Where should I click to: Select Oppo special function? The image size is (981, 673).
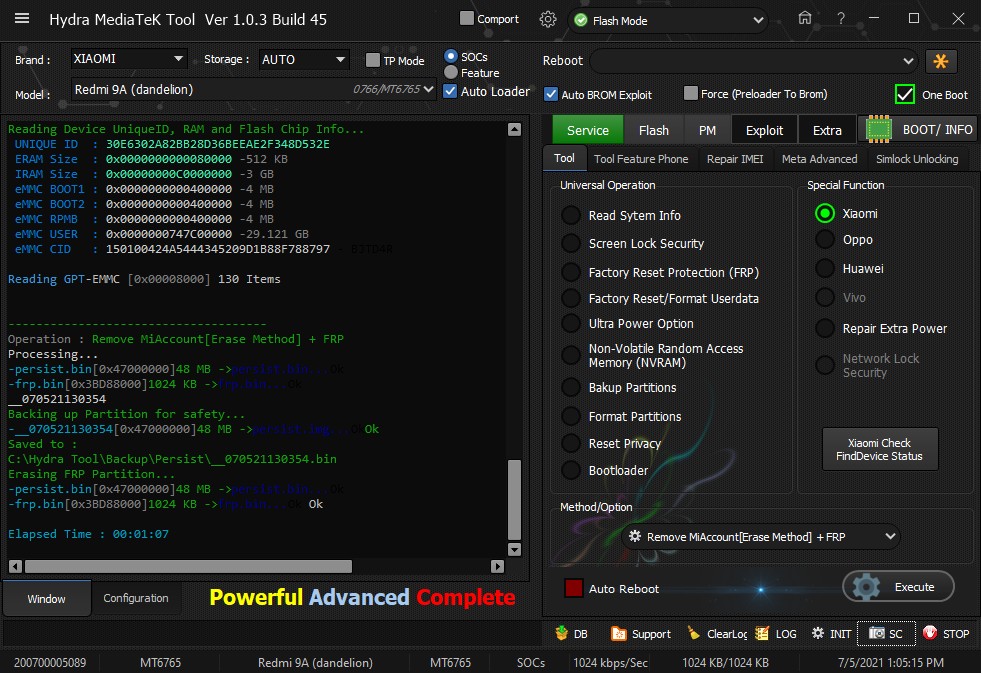click(825, 240)
